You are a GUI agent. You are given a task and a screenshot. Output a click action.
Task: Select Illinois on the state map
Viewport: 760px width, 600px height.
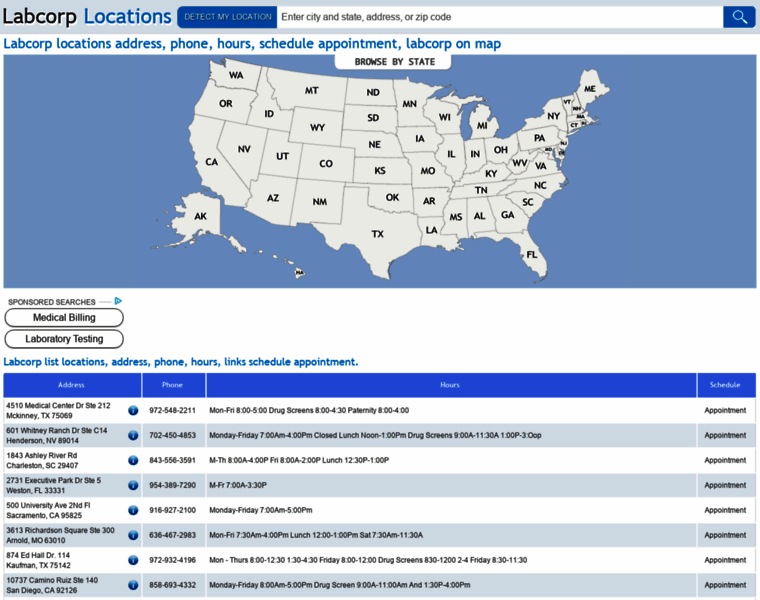pyautogui.click(x=451, y=154)
